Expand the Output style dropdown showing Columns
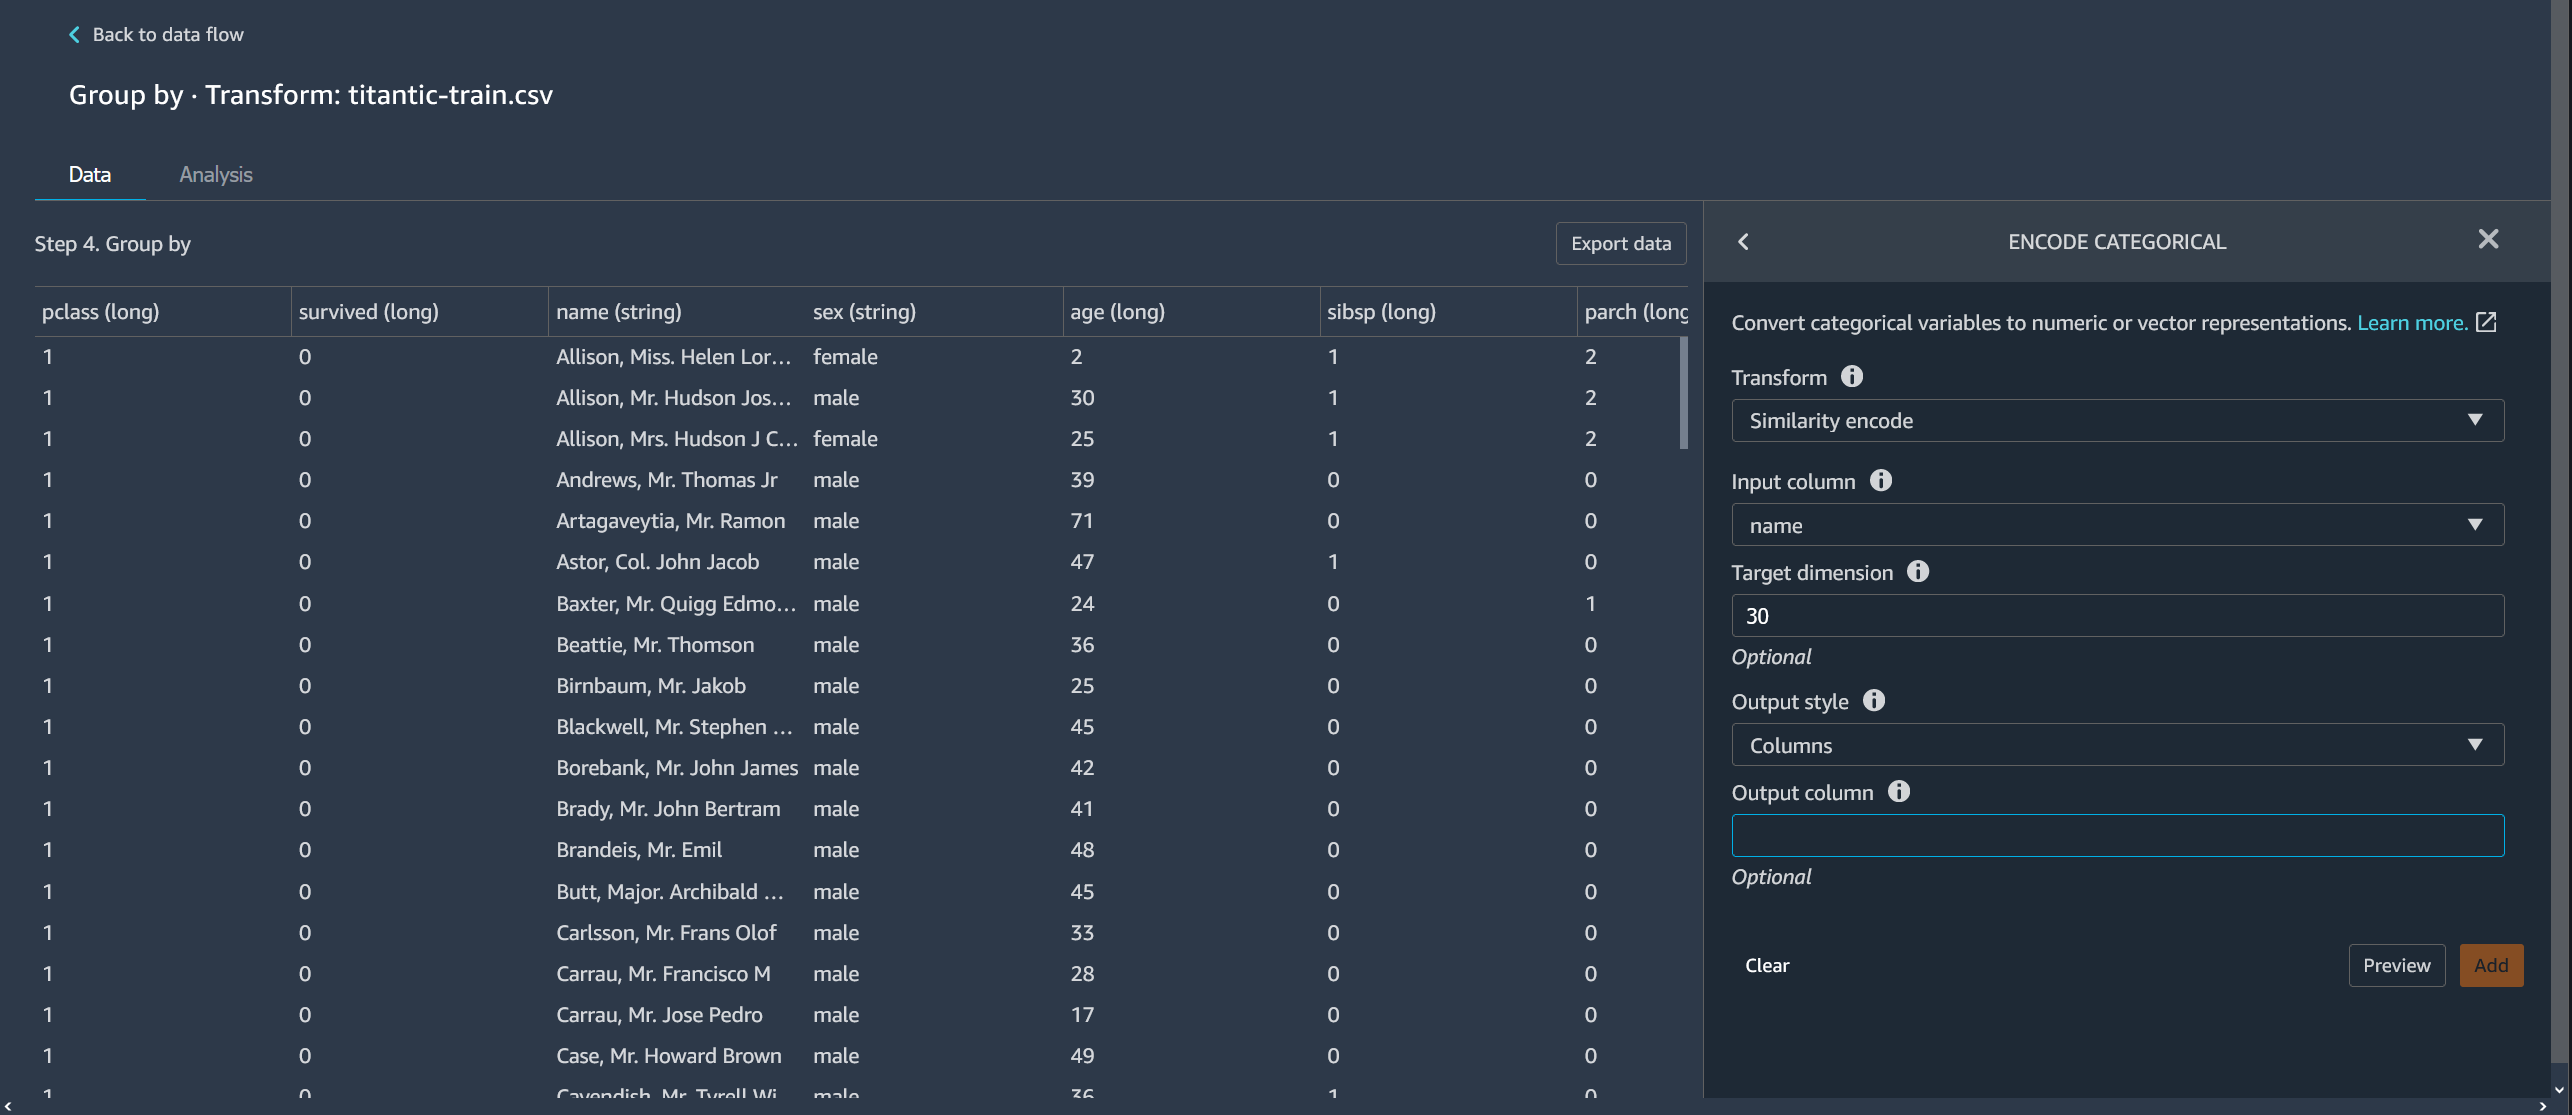2572x1115 pixels. pyautogui.click(x=2116, y=744)
